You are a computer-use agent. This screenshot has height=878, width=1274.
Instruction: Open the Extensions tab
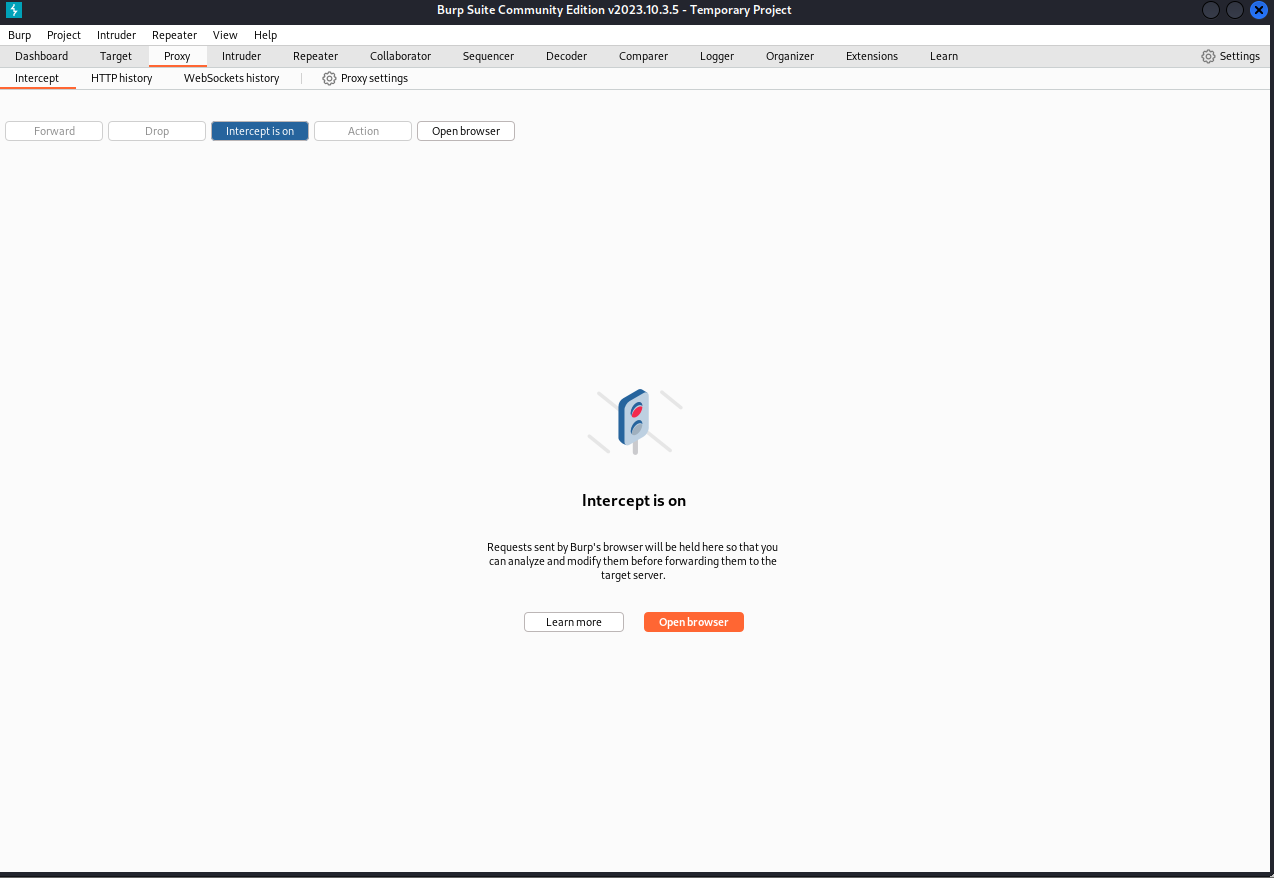[872, 56]
